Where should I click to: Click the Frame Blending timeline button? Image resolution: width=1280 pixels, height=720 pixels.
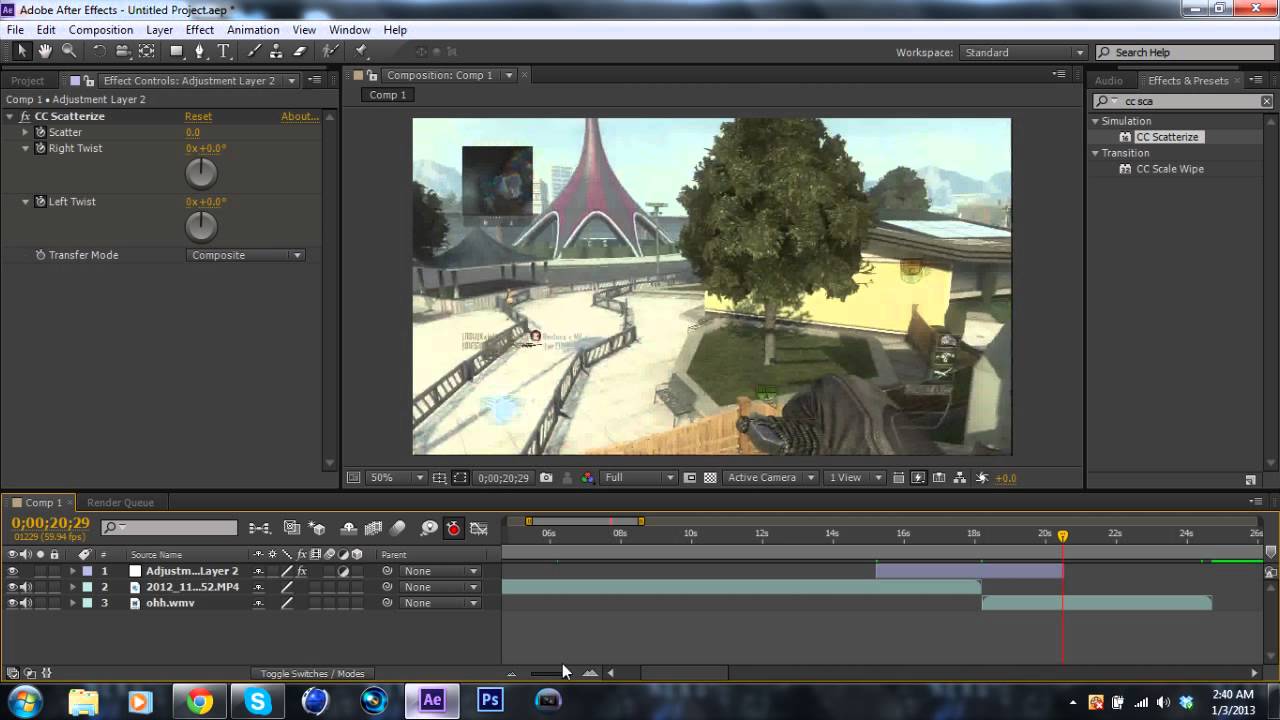373,528
